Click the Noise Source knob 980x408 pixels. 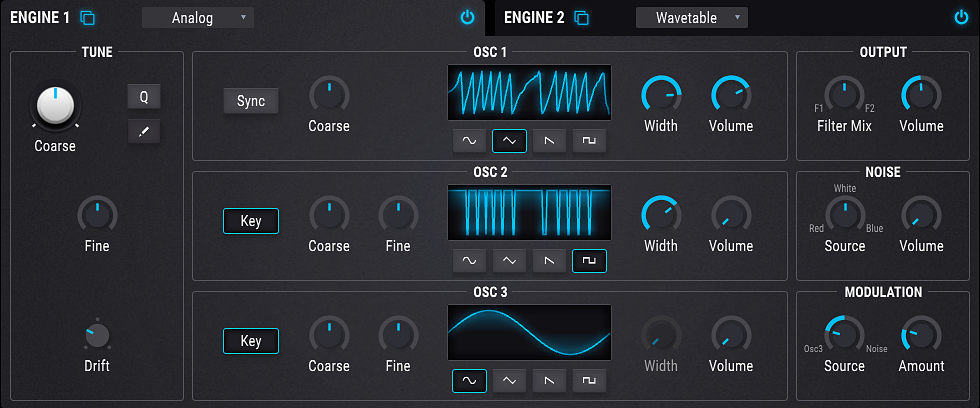coord(844,216)
